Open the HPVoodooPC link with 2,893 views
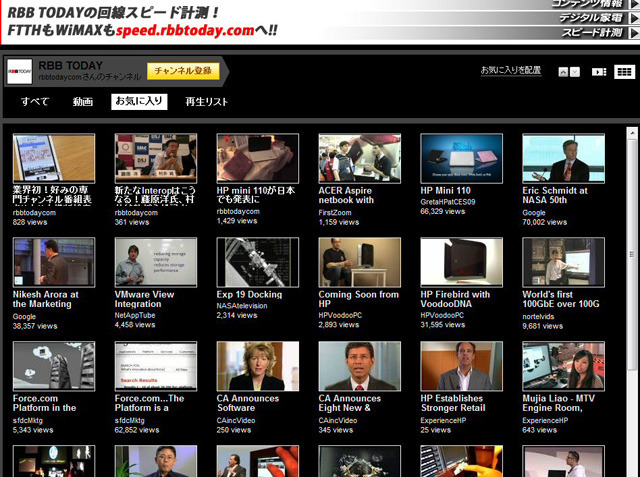The height and width of the screenshot is (477, 640). (340, 315)
